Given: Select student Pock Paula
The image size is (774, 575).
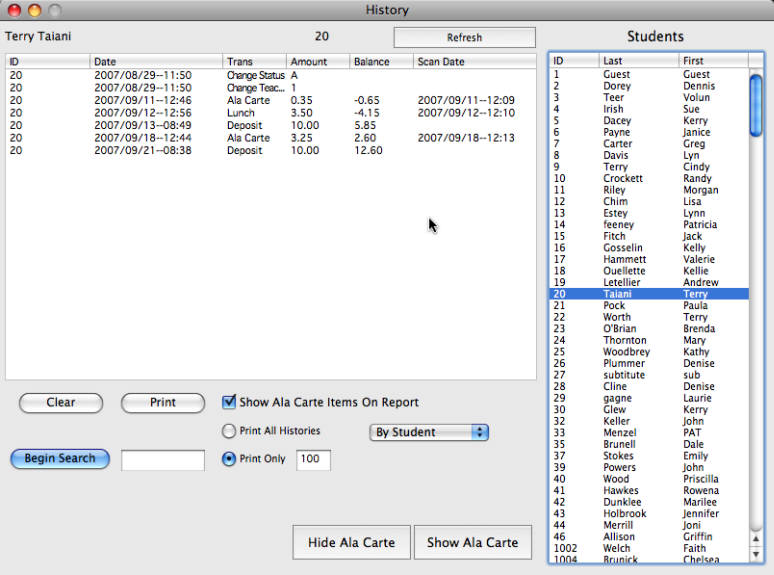Looking at the screenshot, I should [649, 306].
